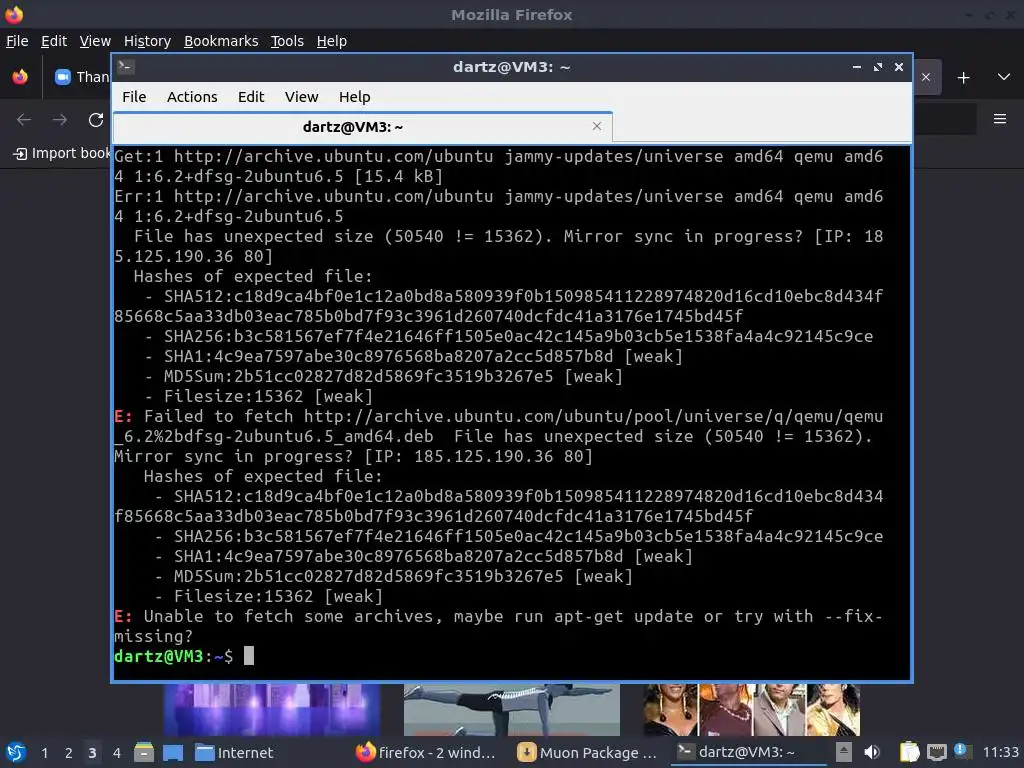
Task: Click the eject removable media tray icon
Action: click(x=844, y=752)
